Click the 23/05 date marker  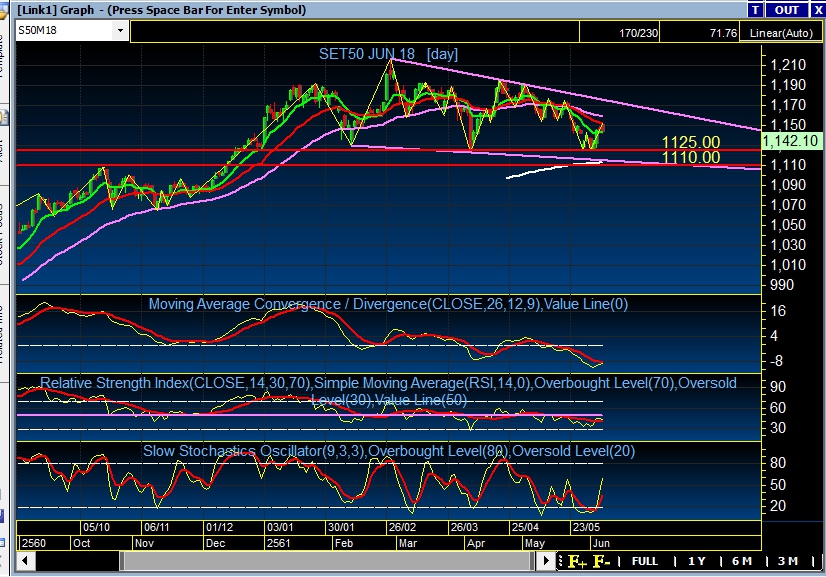586,527
